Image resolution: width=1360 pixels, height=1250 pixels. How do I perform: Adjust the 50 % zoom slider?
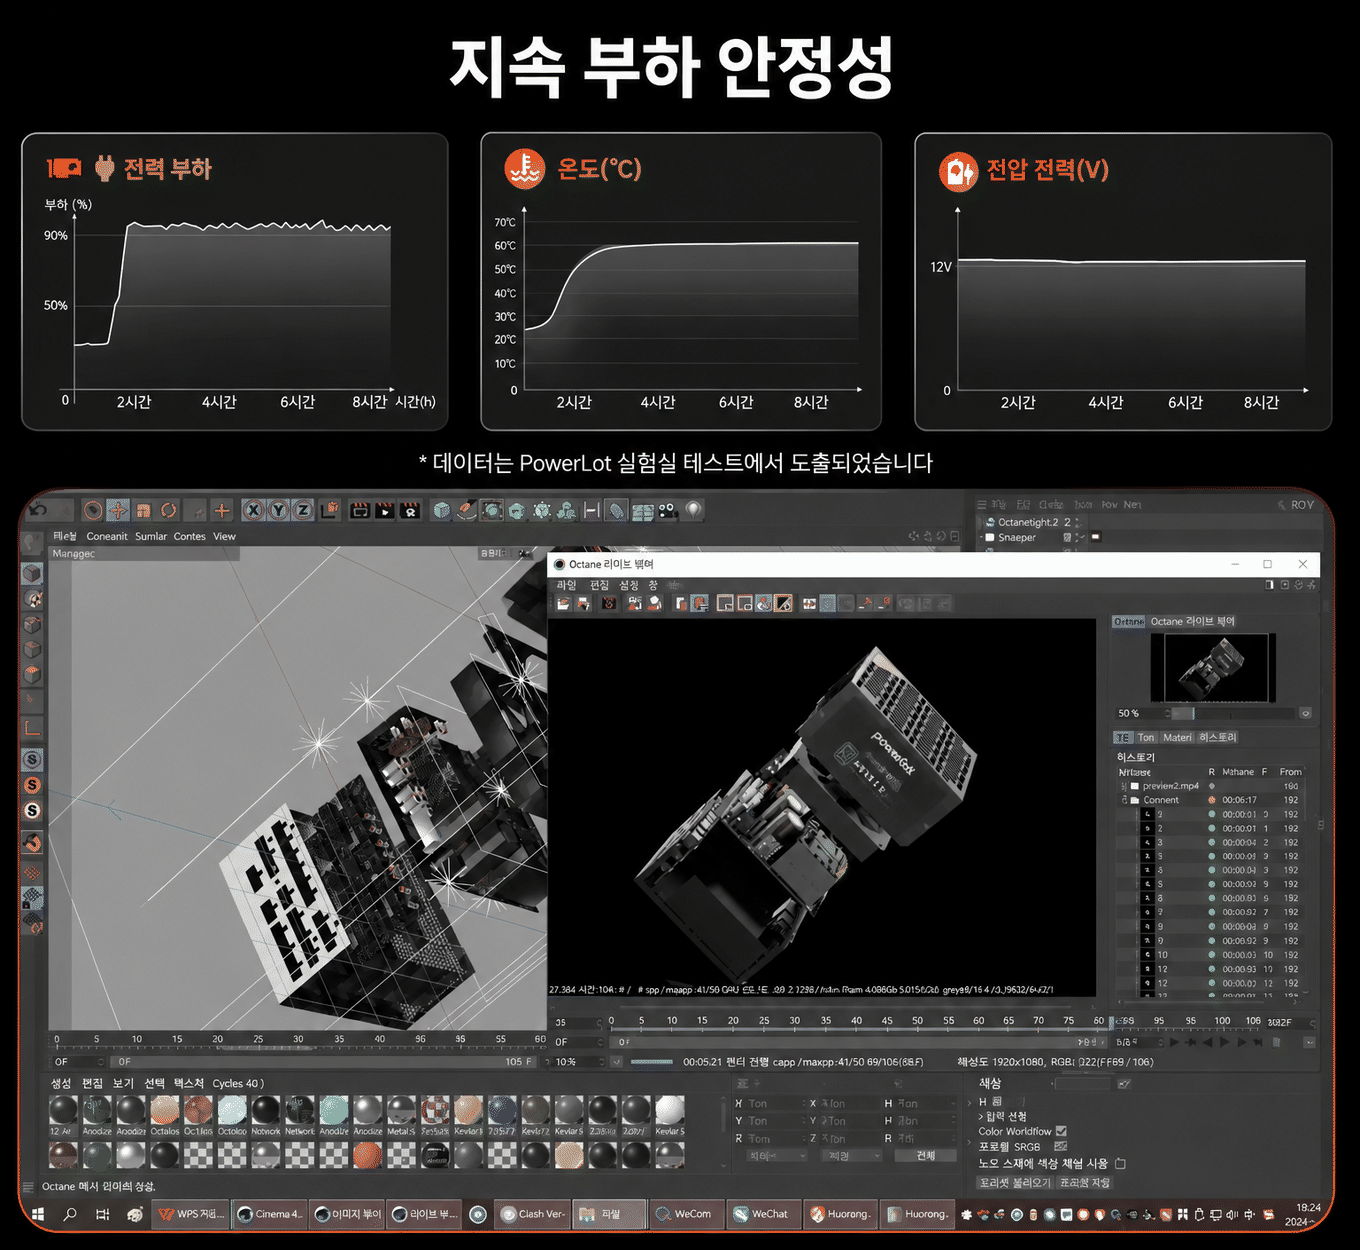1235,714
